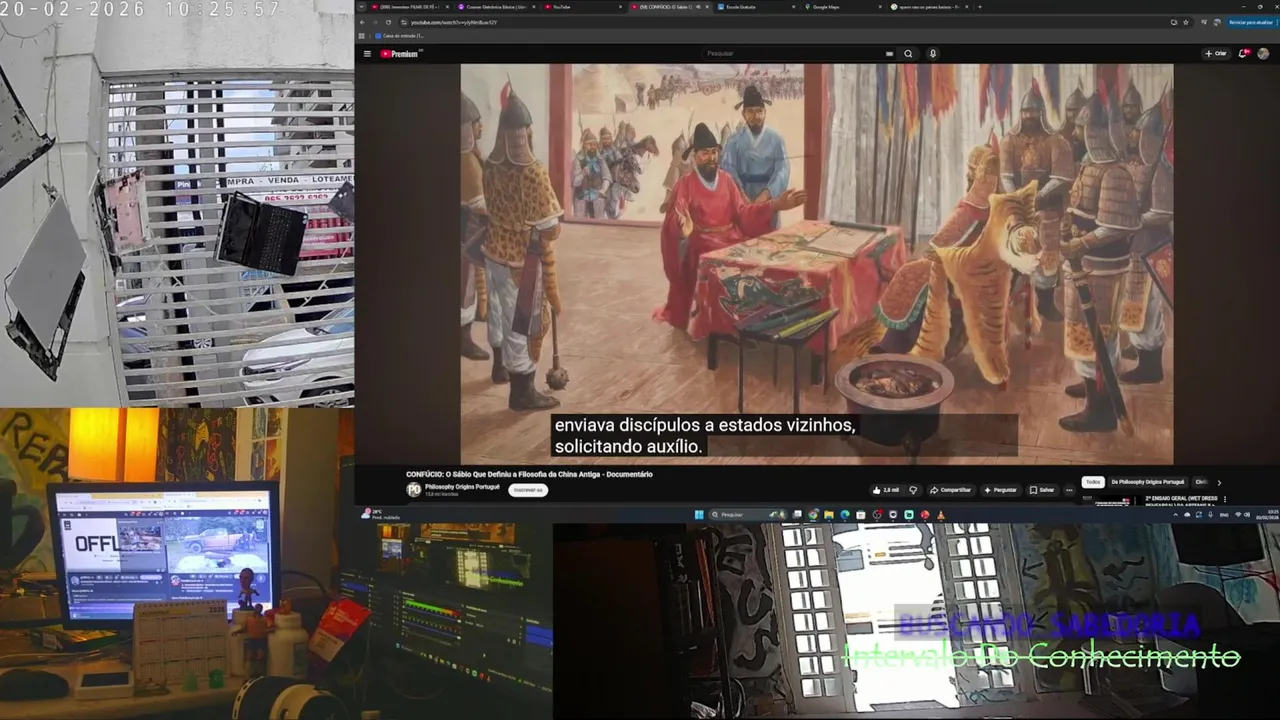Image resolution: width=1280 pixels, height=720 pixels.
Task: Start voice search with the microphone icon
Action: pos(932,54)
